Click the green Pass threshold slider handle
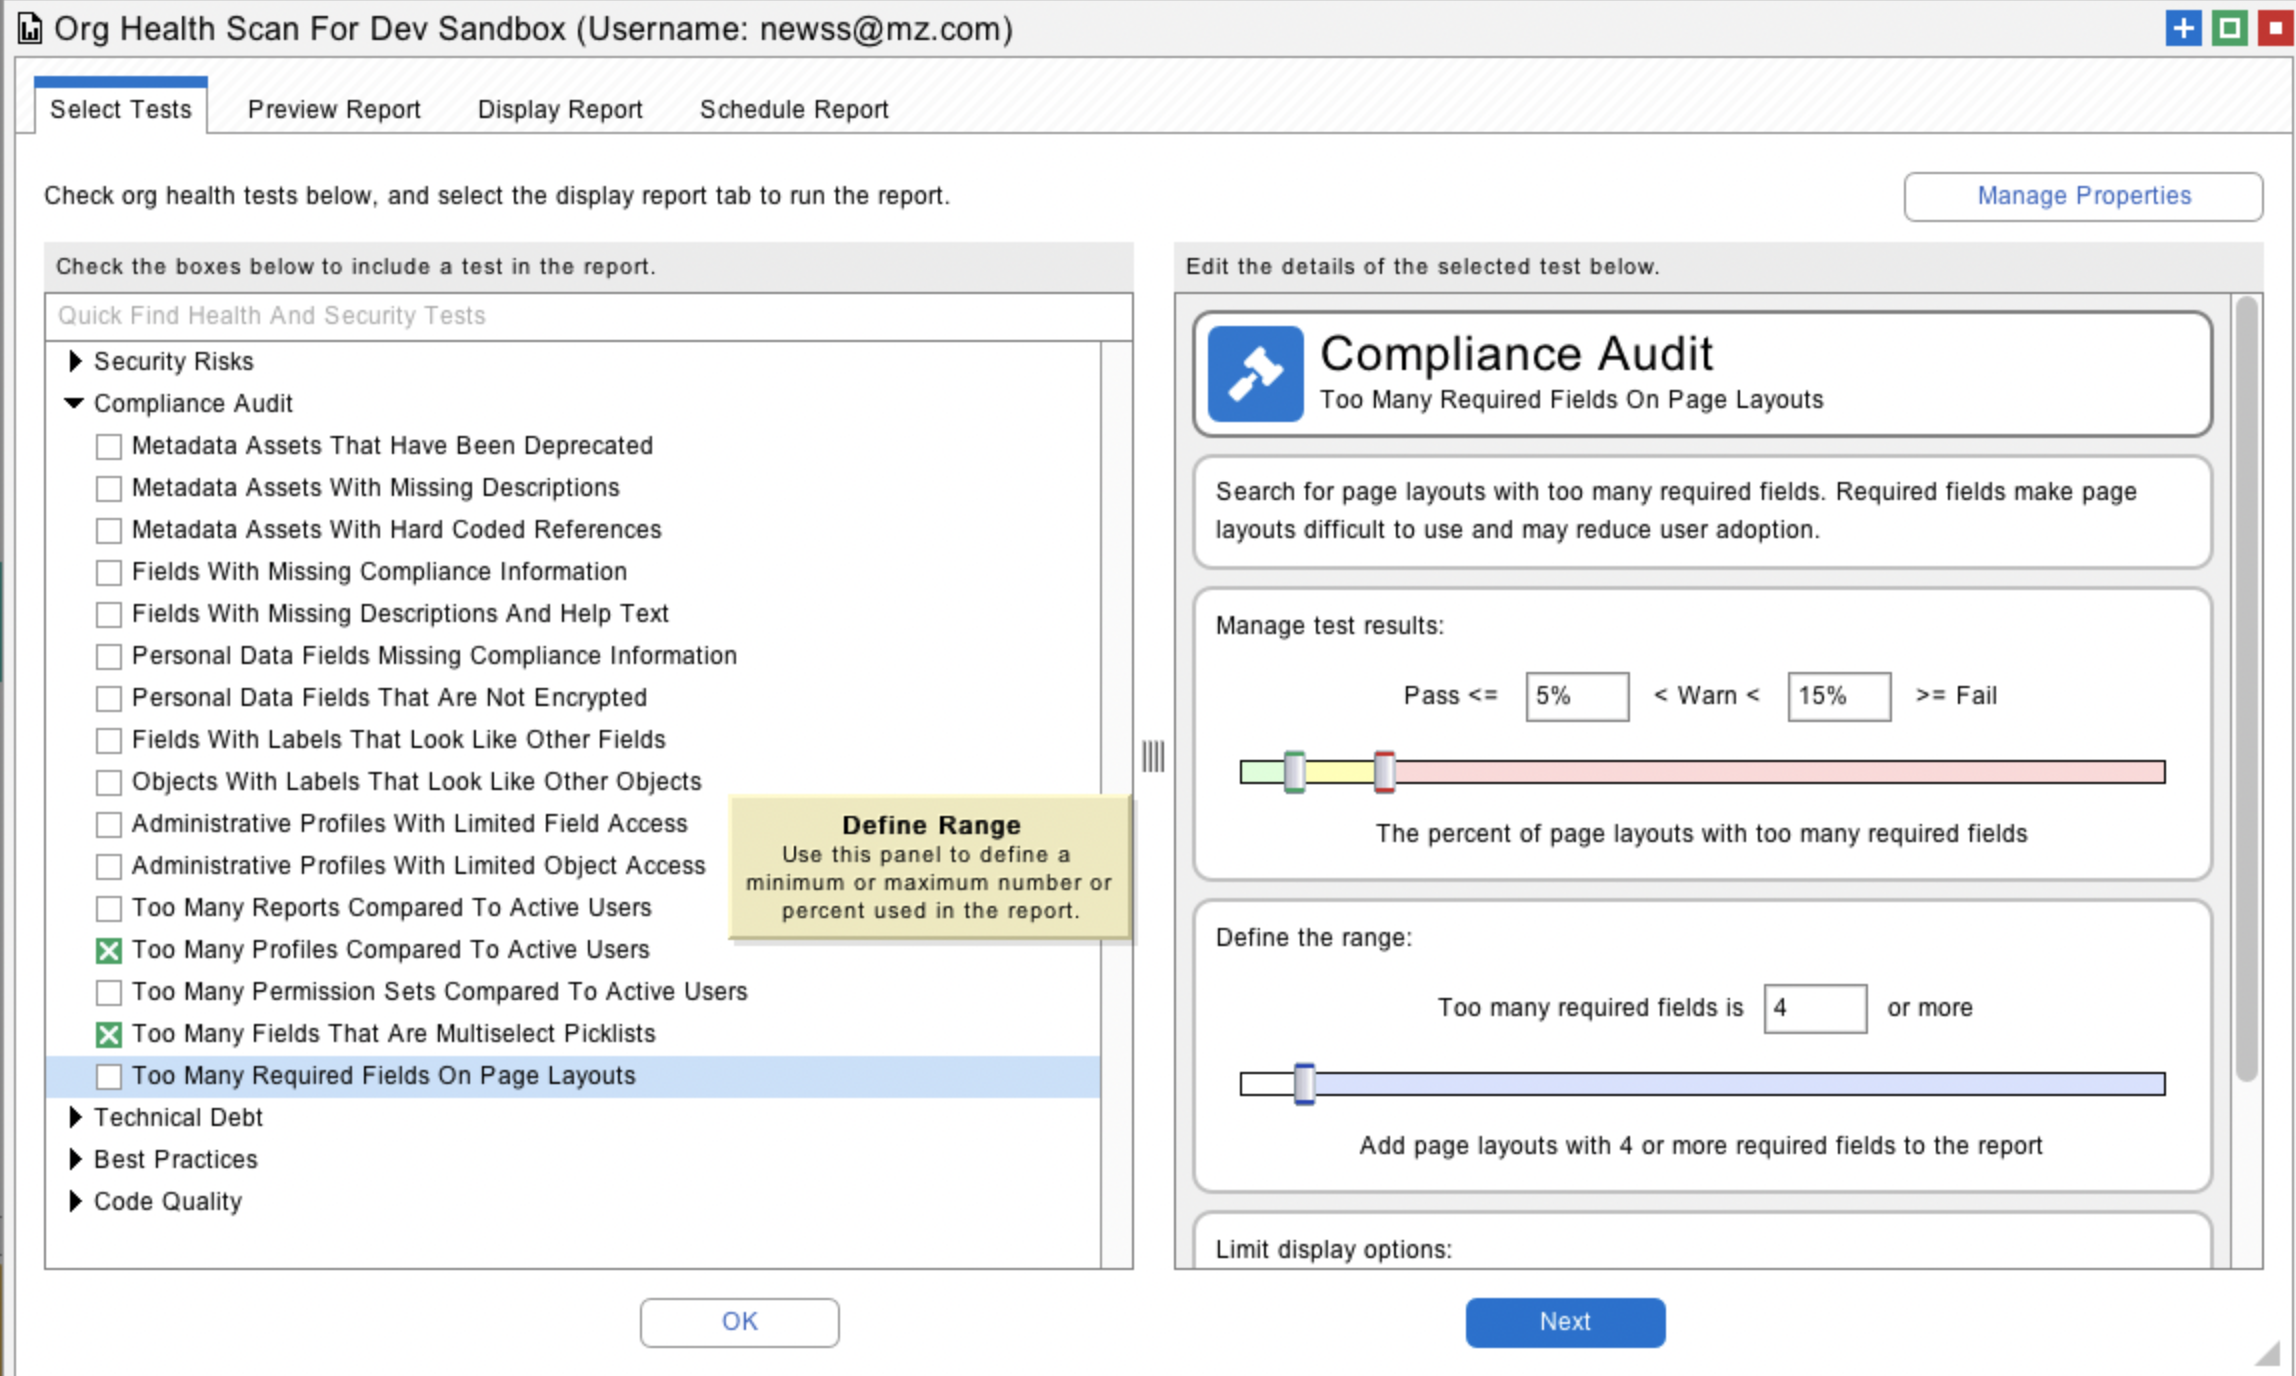The image size is (2296, 1376). (x=1294, y=772)
